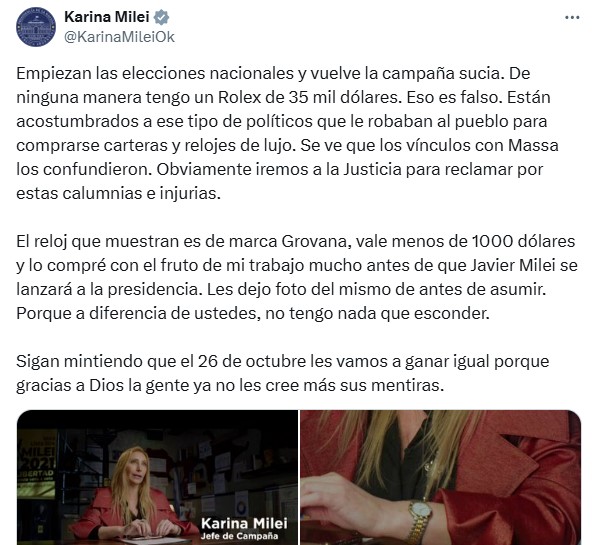Click the verified badge beside Karina Milei

point(161,17)
